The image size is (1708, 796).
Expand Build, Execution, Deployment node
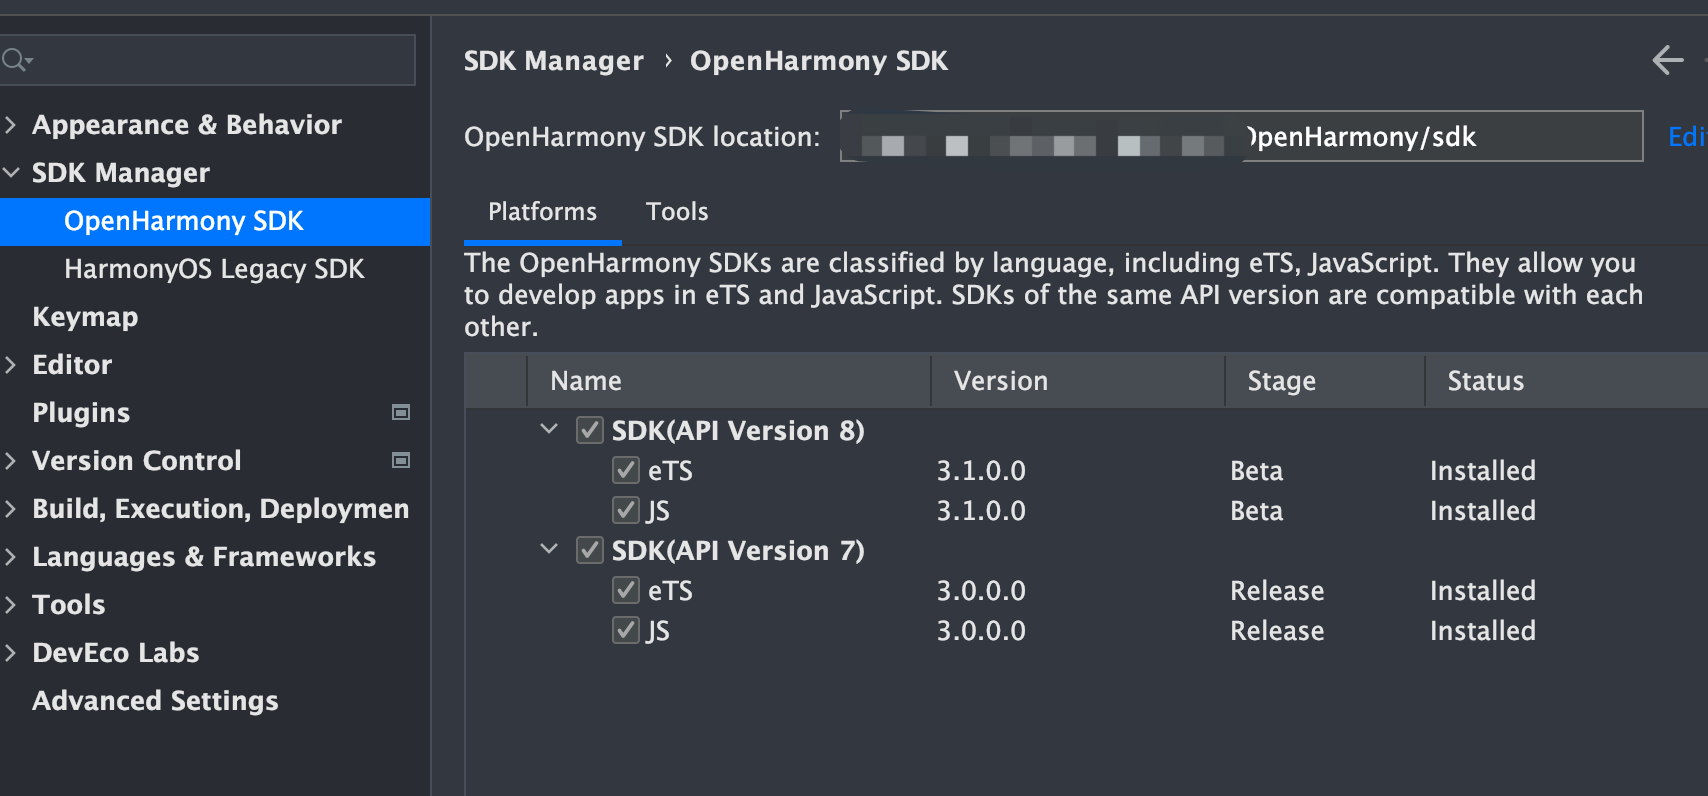click(x=11, y=508)
